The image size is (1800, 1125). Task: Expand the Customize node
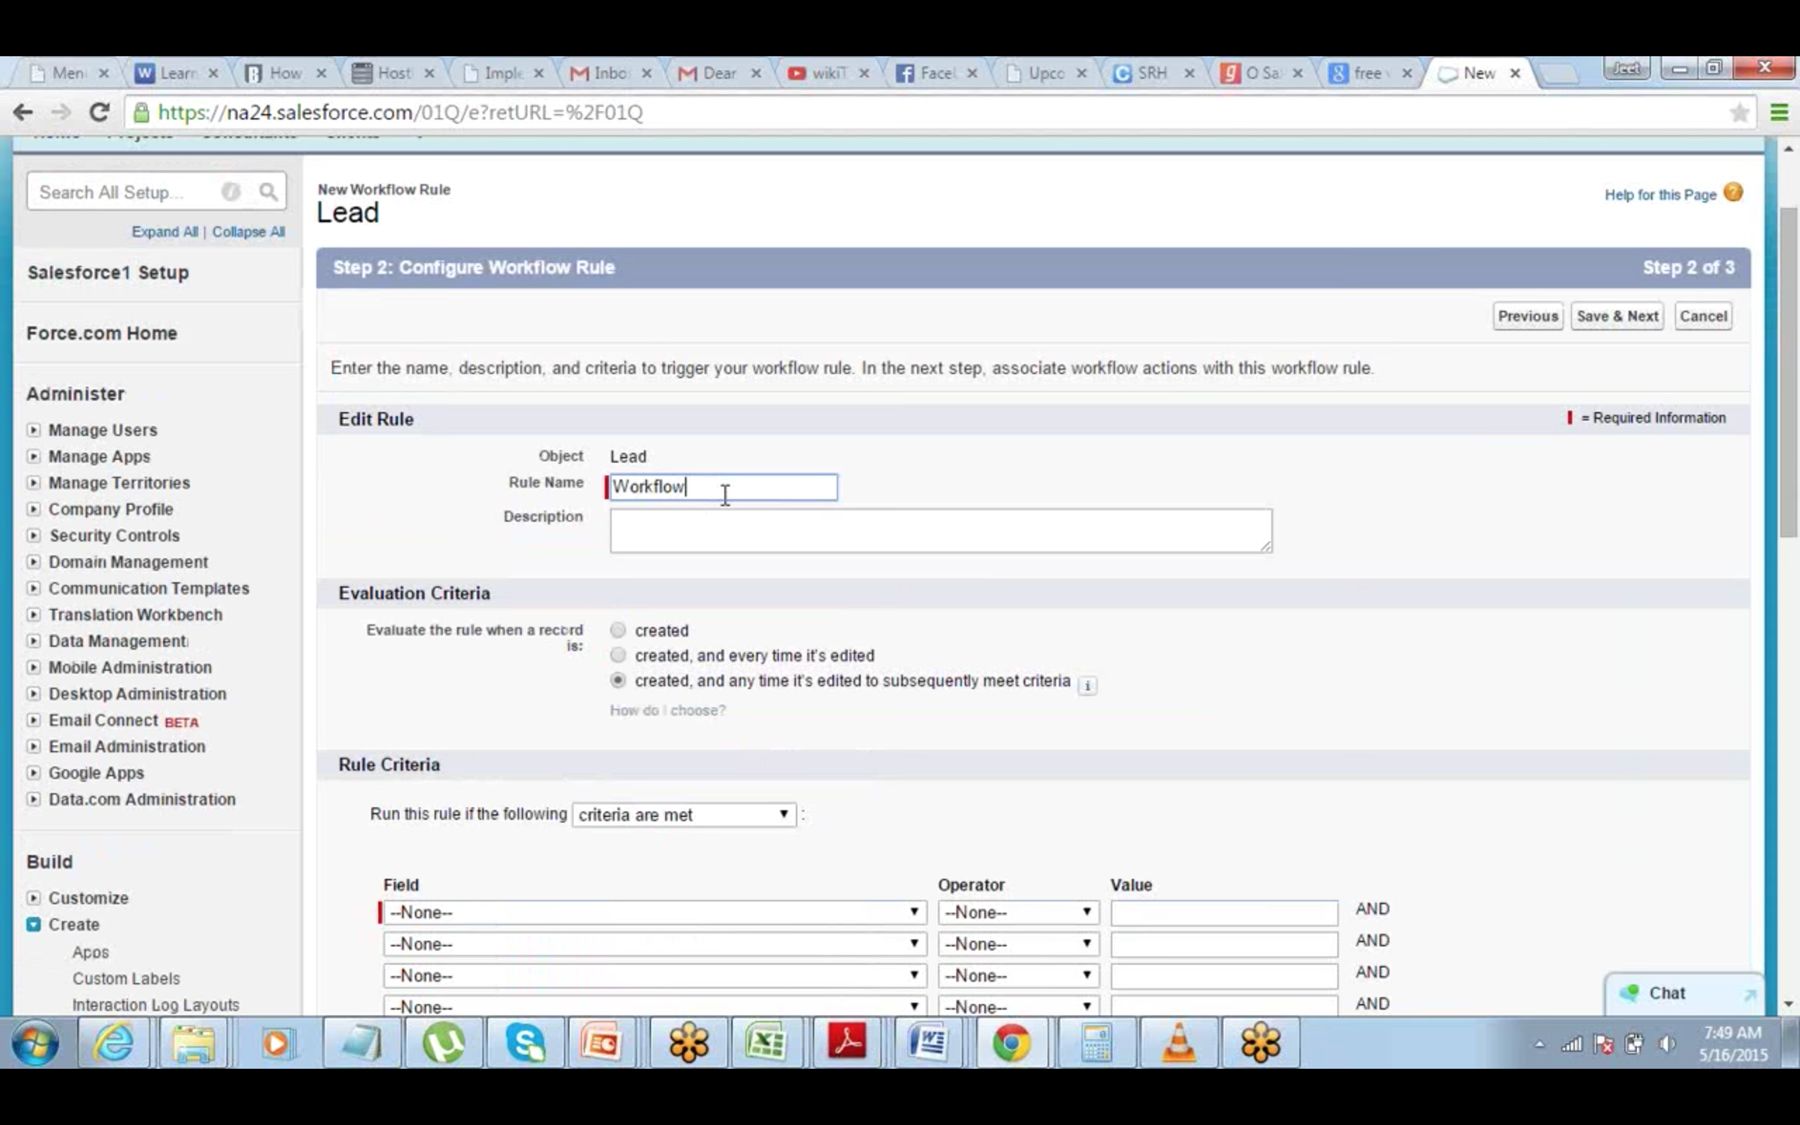[x=34, y=898]
